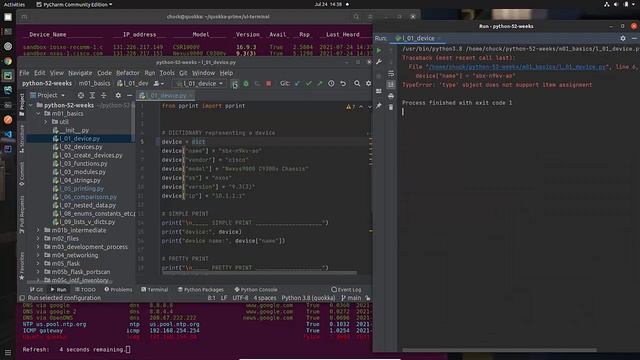Hide the Project panel with minus icon

[129, 95]
